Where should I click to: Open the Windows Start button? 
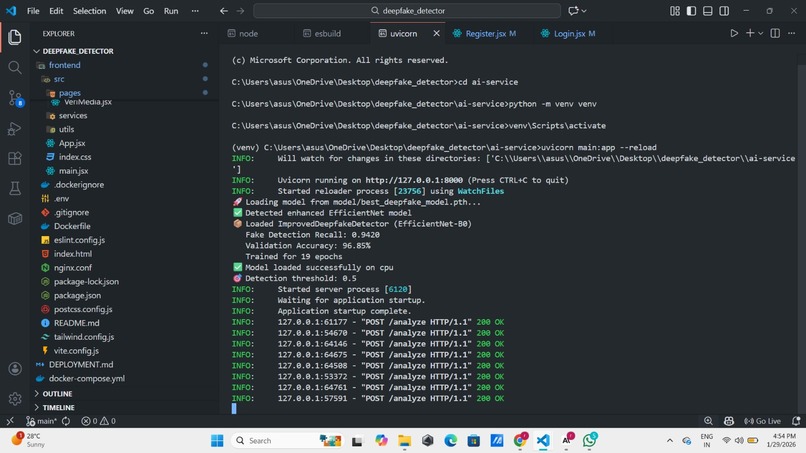[x=217, y=441]
